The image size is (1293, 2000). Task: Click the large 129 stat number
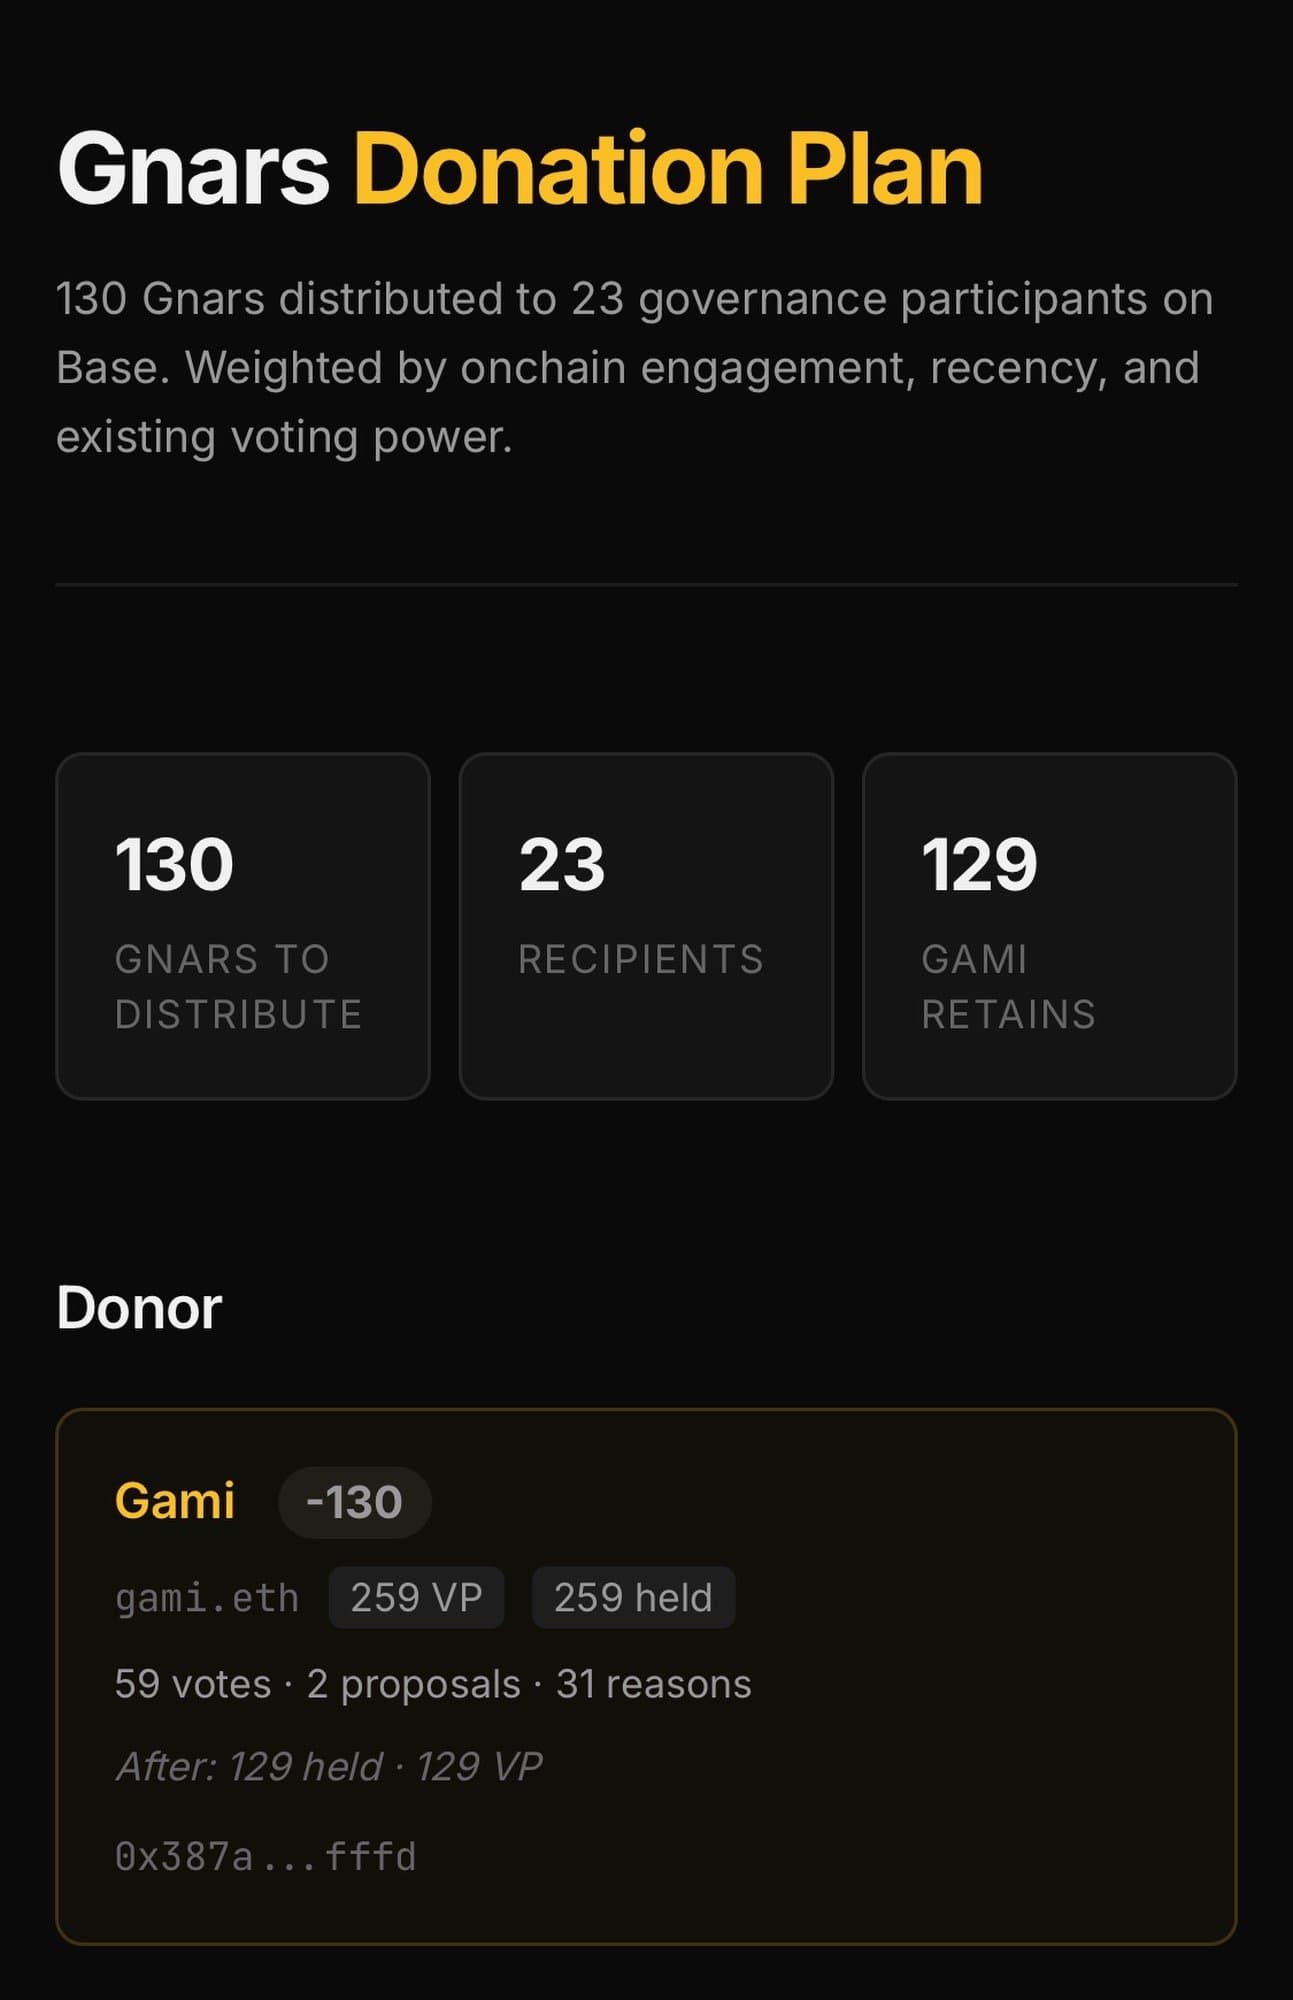click(x=979, y=864)
